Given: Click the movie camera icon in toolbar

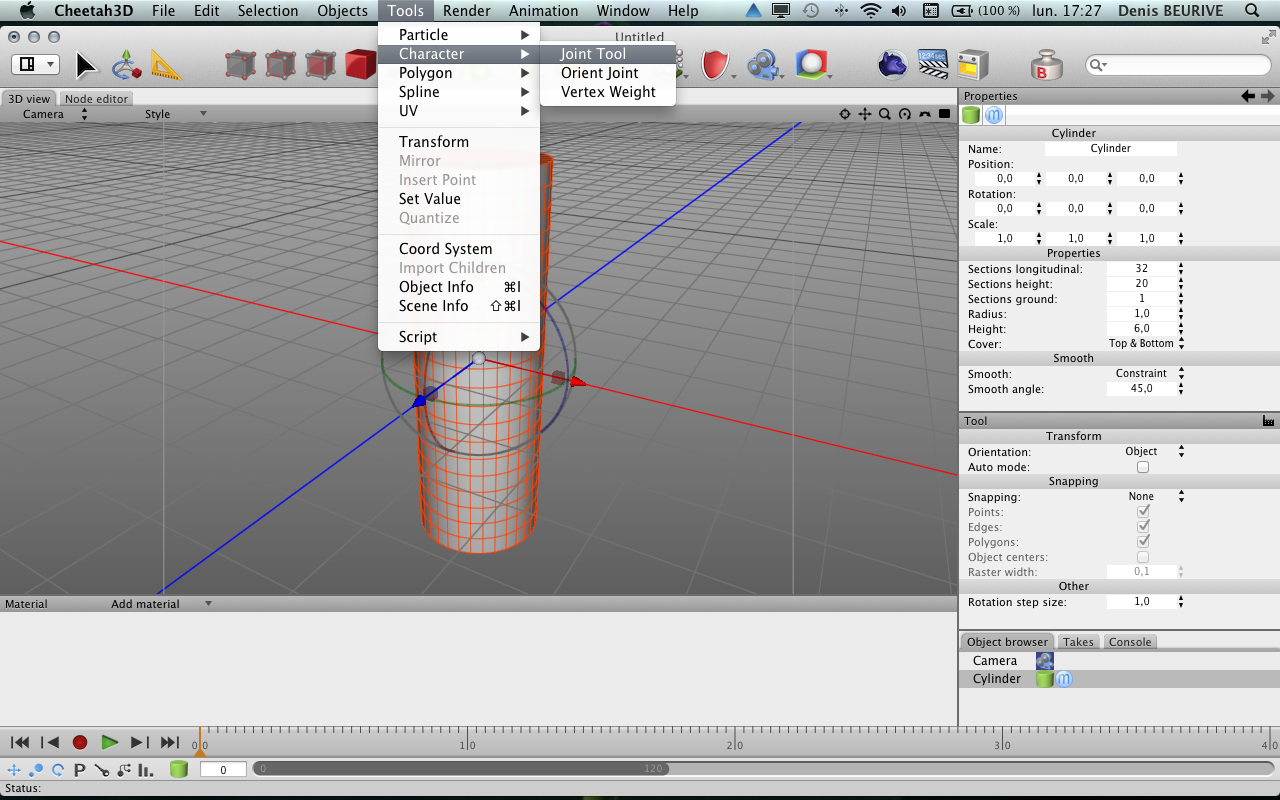Looking at the screenshot, I should tap(763, 65).
